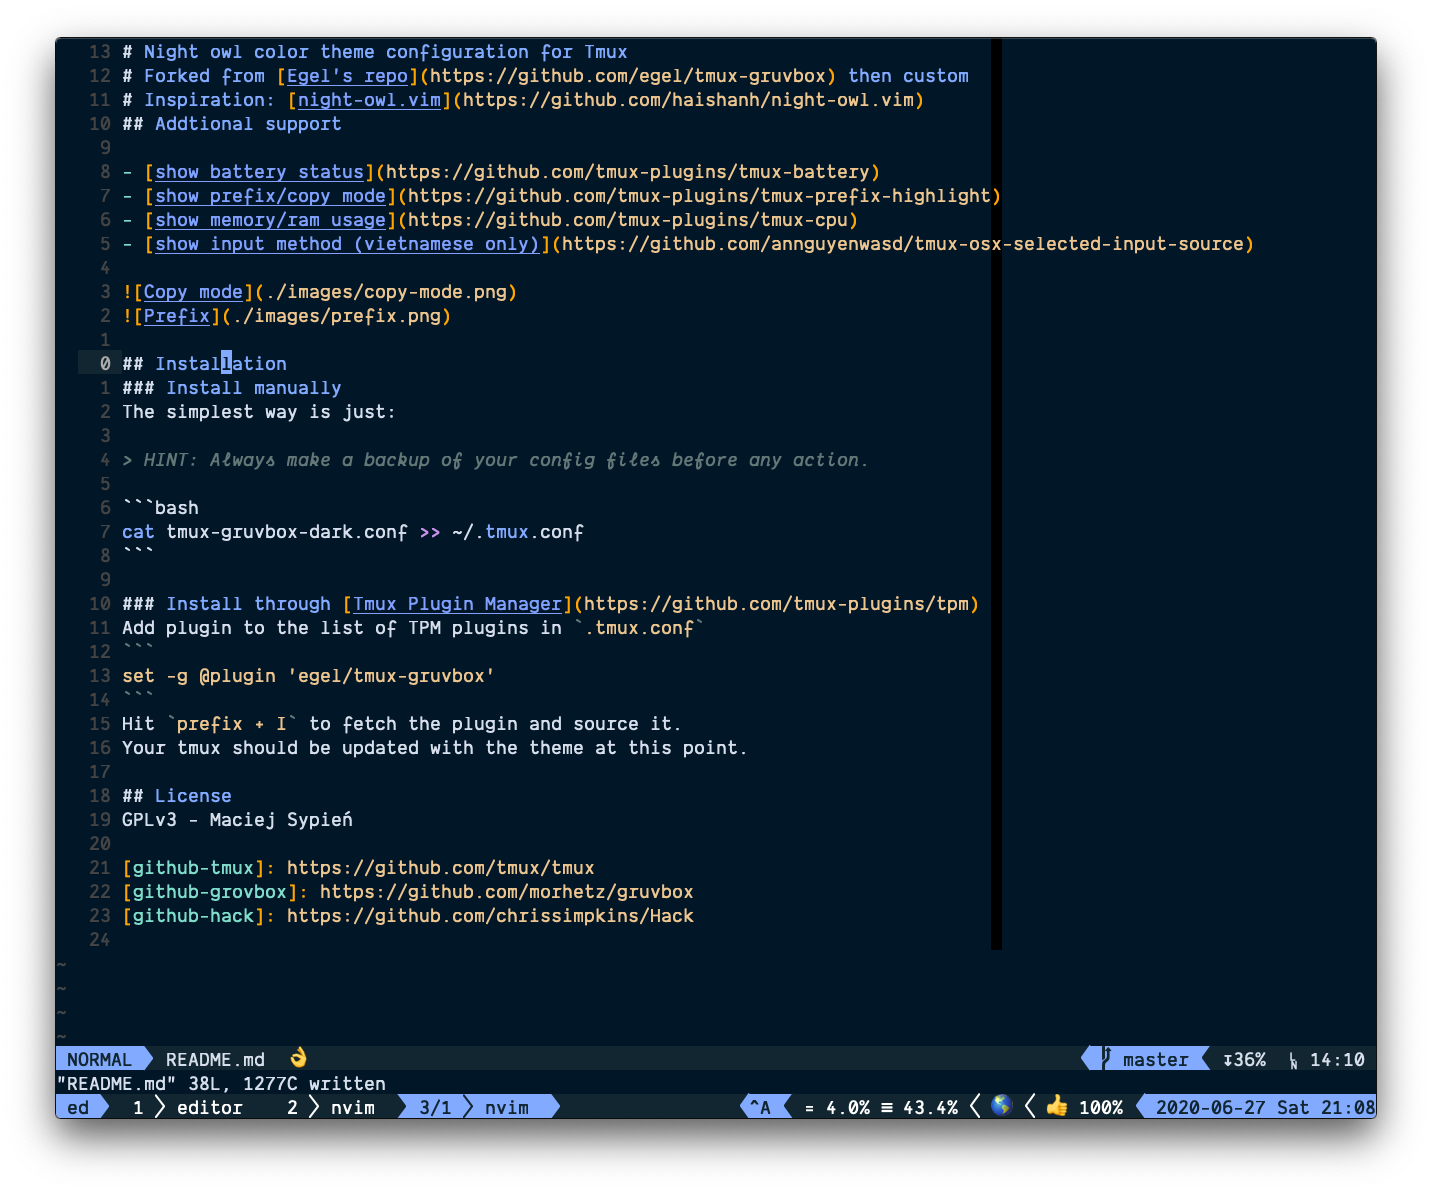
Task: Click 'GPLv3 - Maciej Sypień' line
Action: tap(237, 820)
